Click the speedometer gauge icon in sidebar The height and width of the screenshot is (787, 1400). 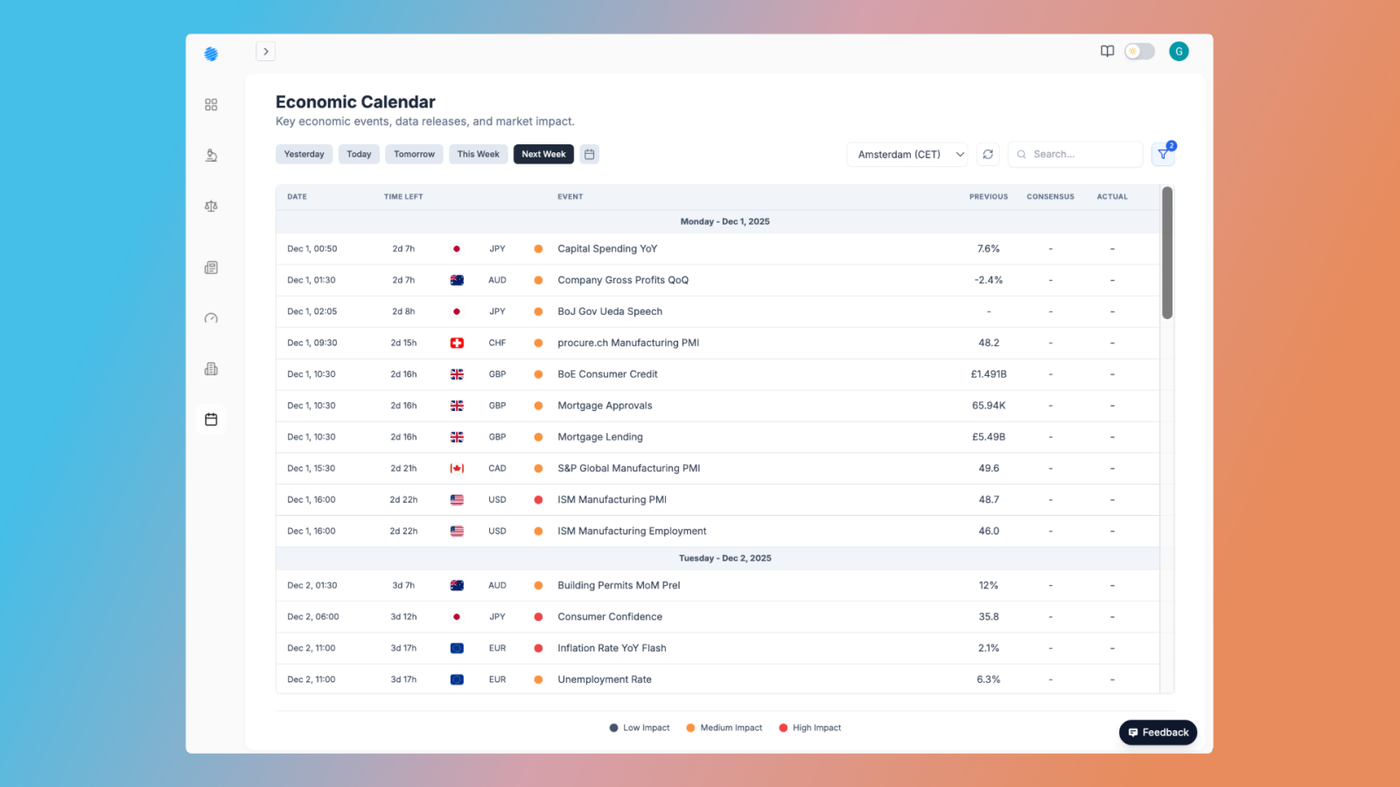click(211, 319)
